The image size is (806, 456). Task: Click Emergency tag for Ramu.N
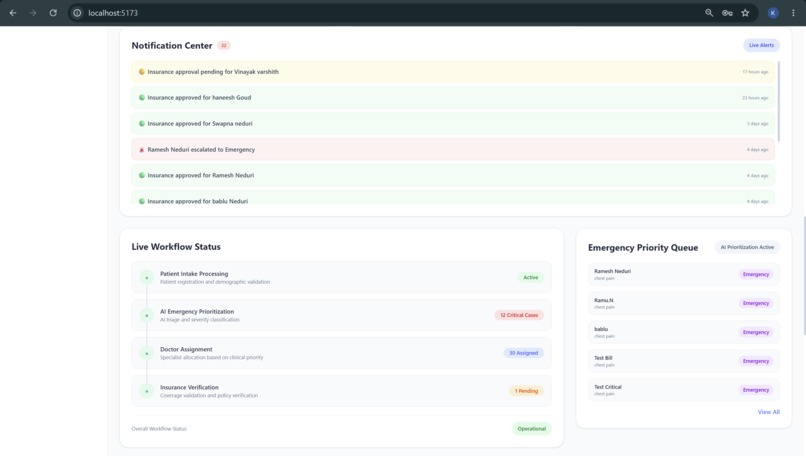(756, 303)
